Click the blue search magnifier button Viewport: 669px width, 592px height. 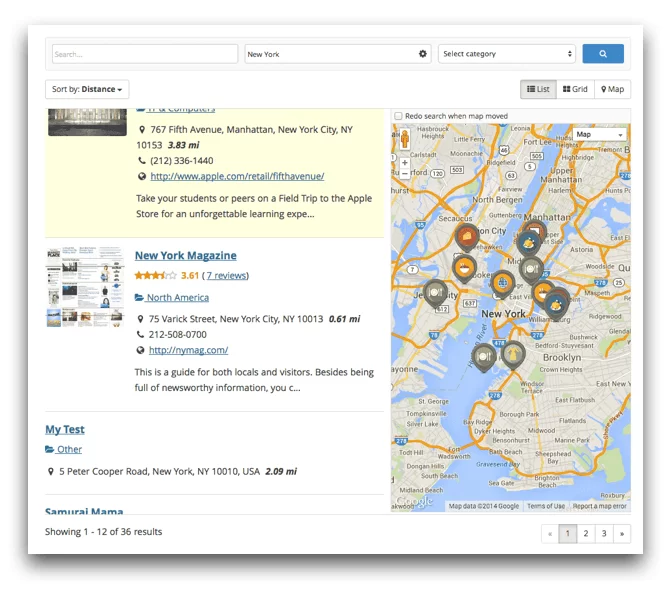[603, 54]
